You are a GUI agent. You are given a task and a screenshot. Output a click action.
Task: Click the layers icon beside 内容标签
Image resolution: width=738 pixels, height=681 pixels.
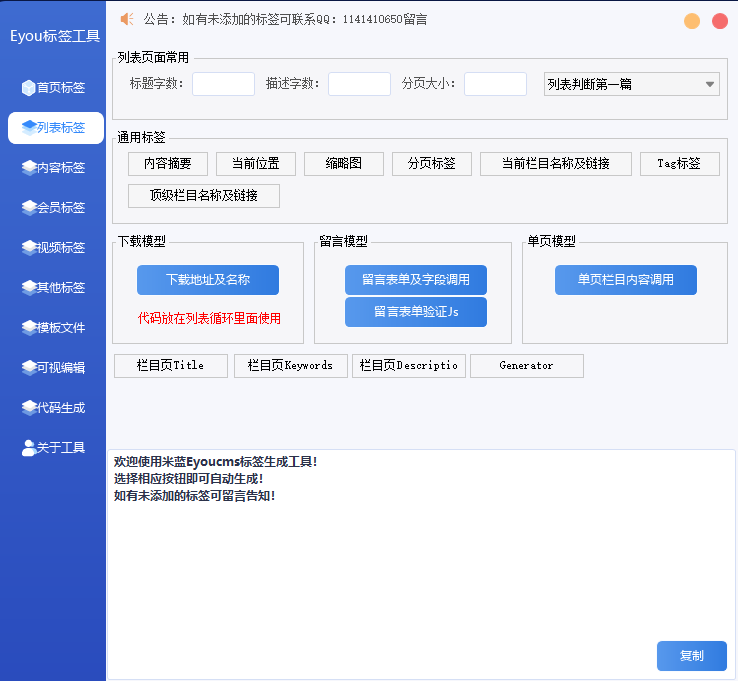click(x=29, y=167)
